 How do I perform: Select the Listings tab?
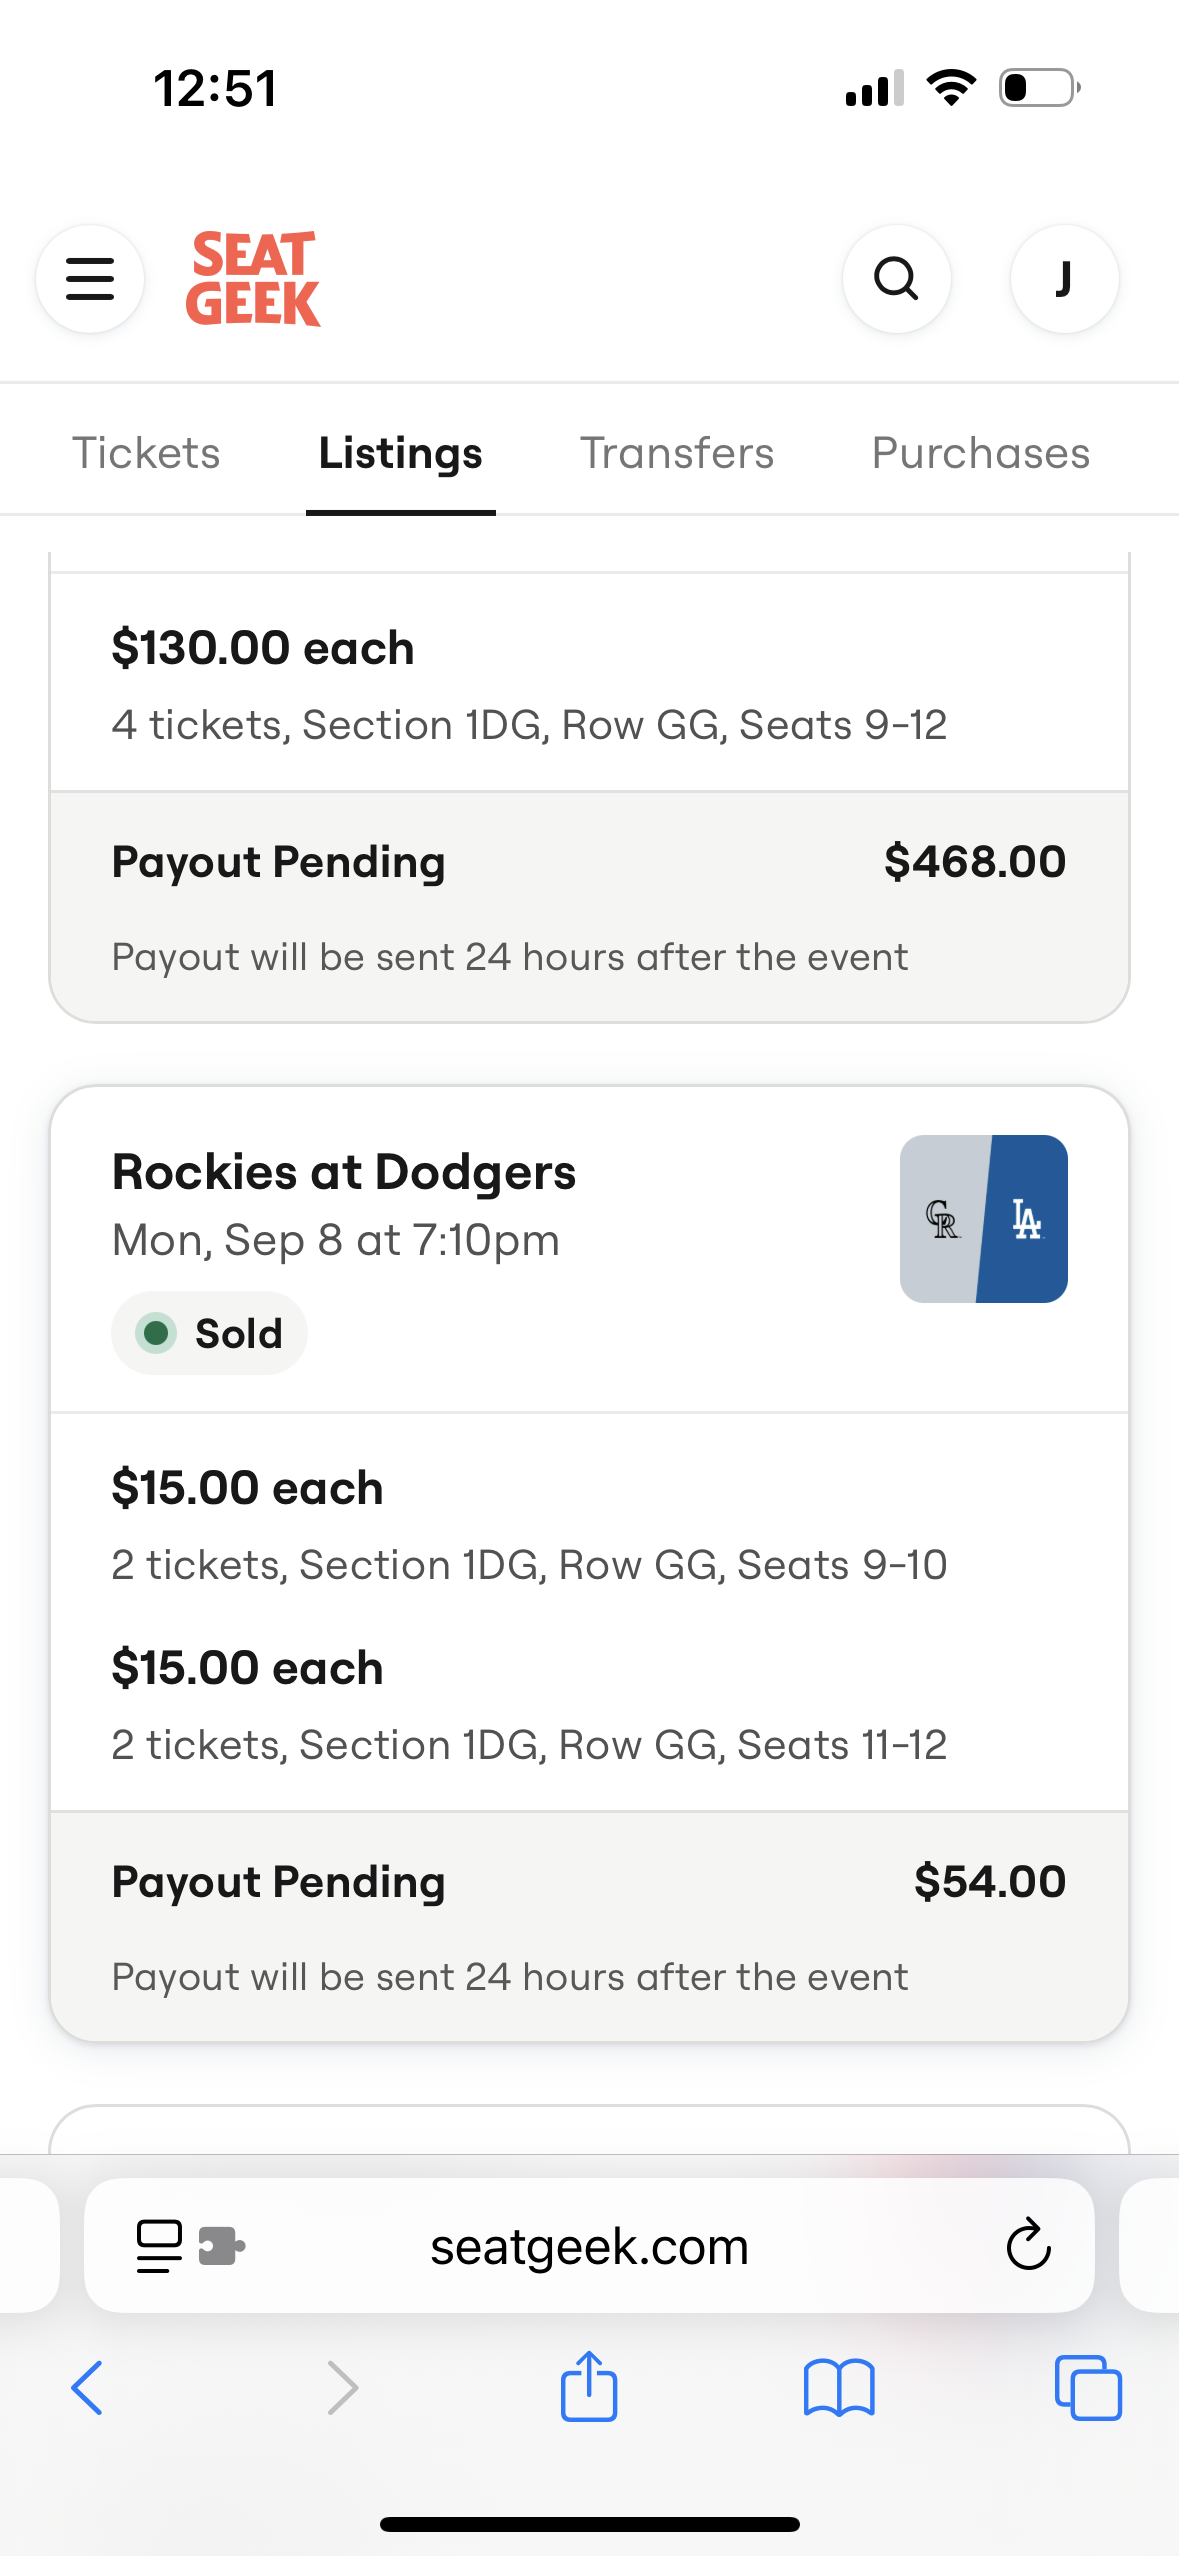coord(400,453)
